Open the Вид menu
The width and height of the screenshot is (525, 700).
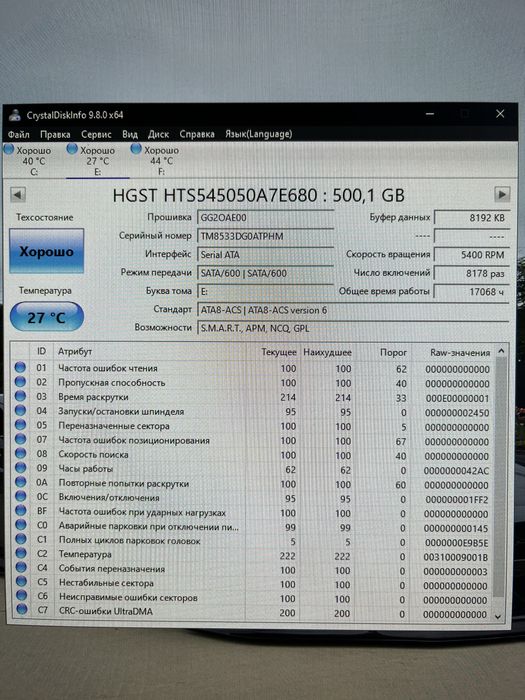130,134
